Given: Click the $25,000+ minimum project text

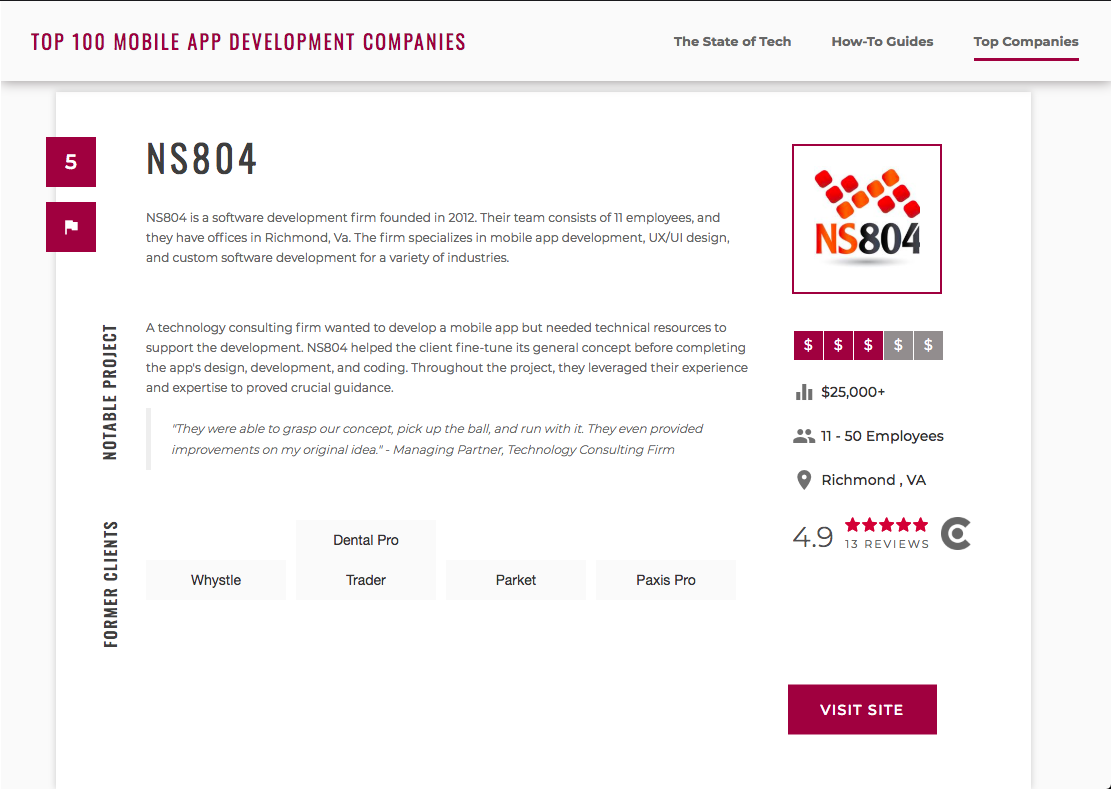Looking at the screenshot, I should click(853, 392).
